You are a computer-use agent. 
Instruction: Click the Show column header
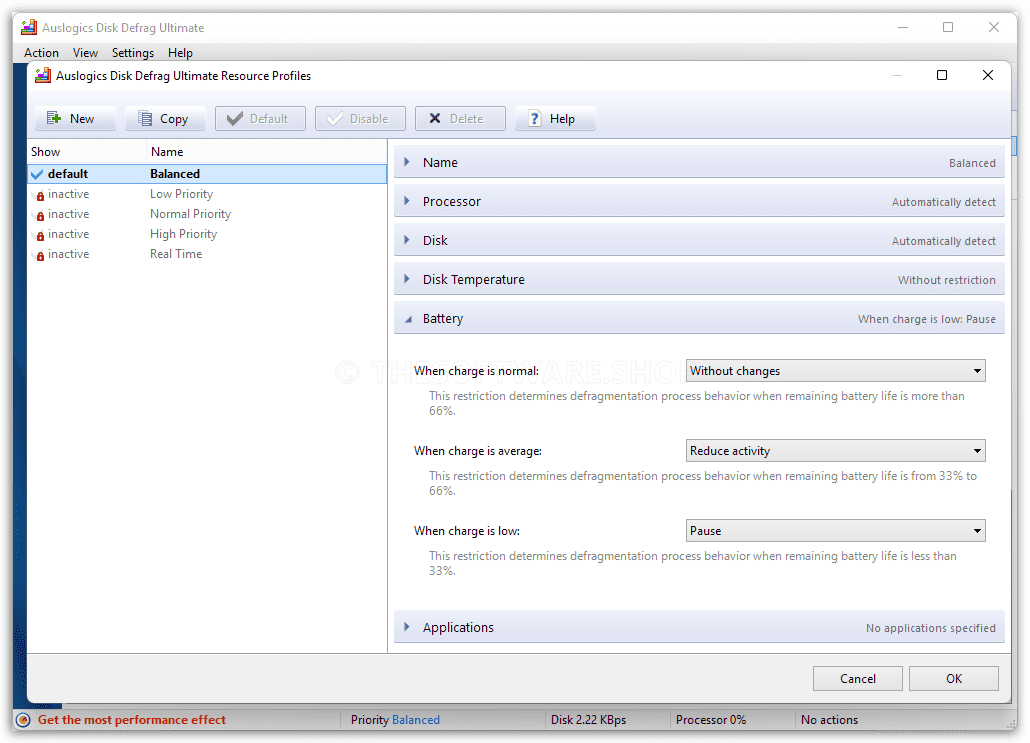click(87, 152)
